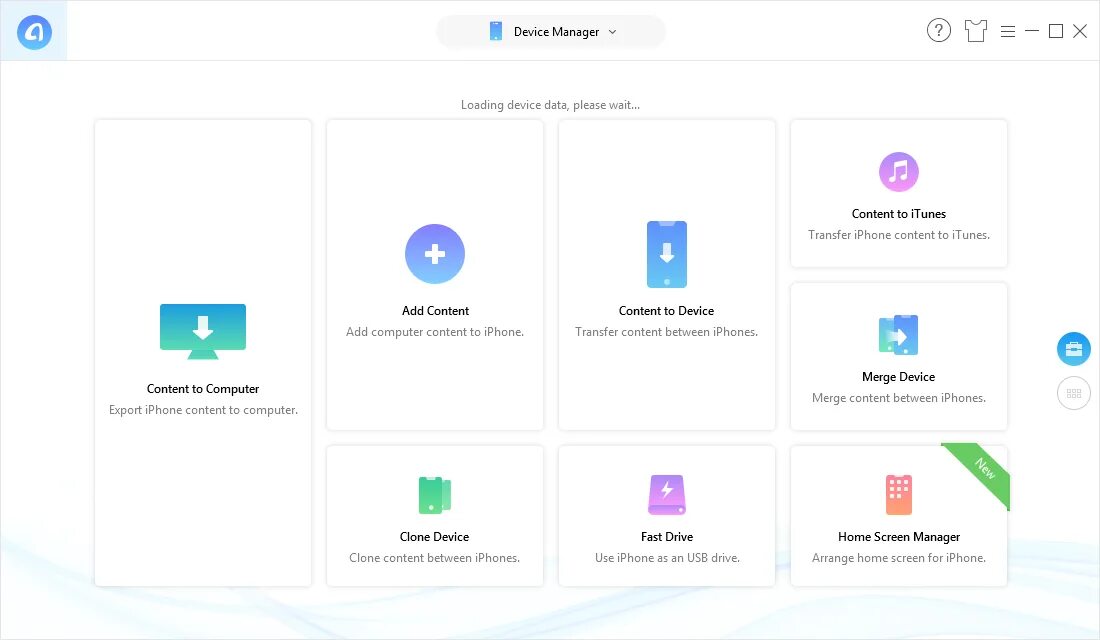Click the Content to iTunes music icon
The height and width of the screenshot is (640, 1100).
pos(899,172)
